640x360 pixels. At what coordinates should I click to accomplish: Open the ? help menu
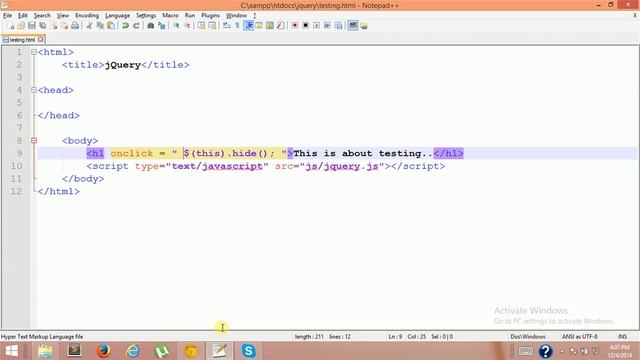[x=254, y=16]
